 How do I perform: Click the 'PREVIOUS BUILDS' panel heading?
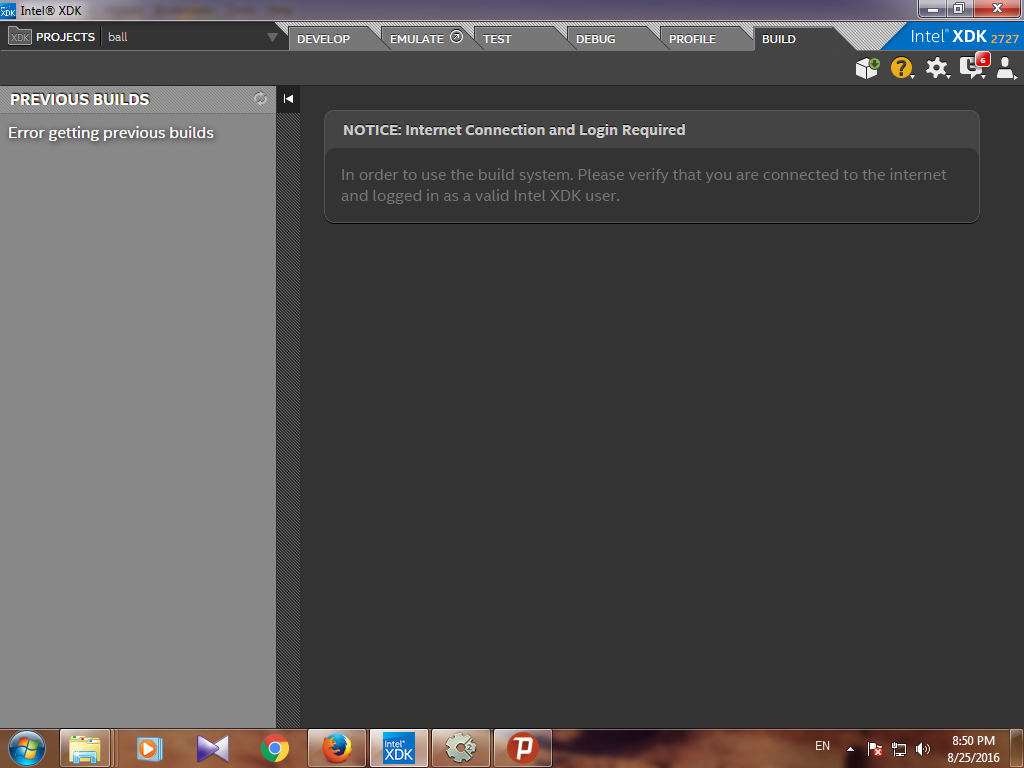click(x=80, y=99)
